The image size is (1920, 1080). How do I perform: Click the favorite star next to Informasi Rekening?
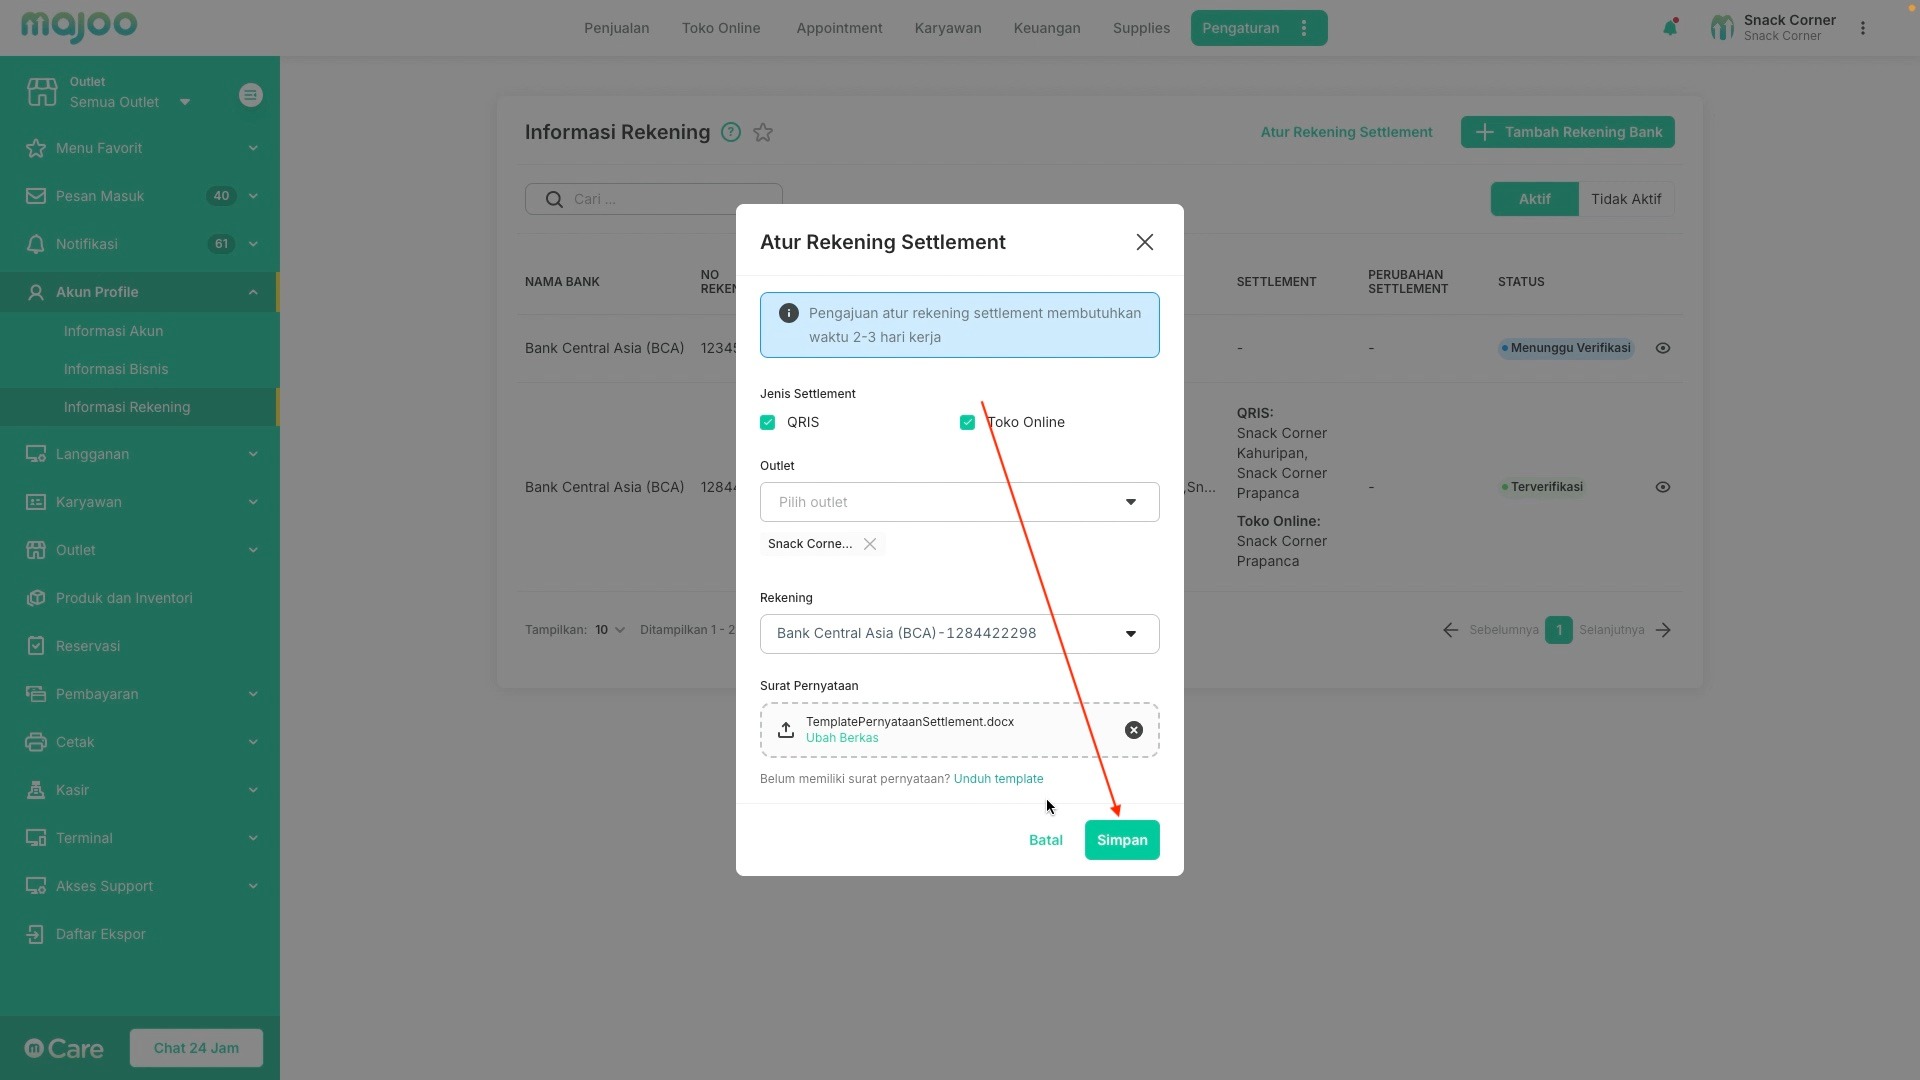pos(763,133)
